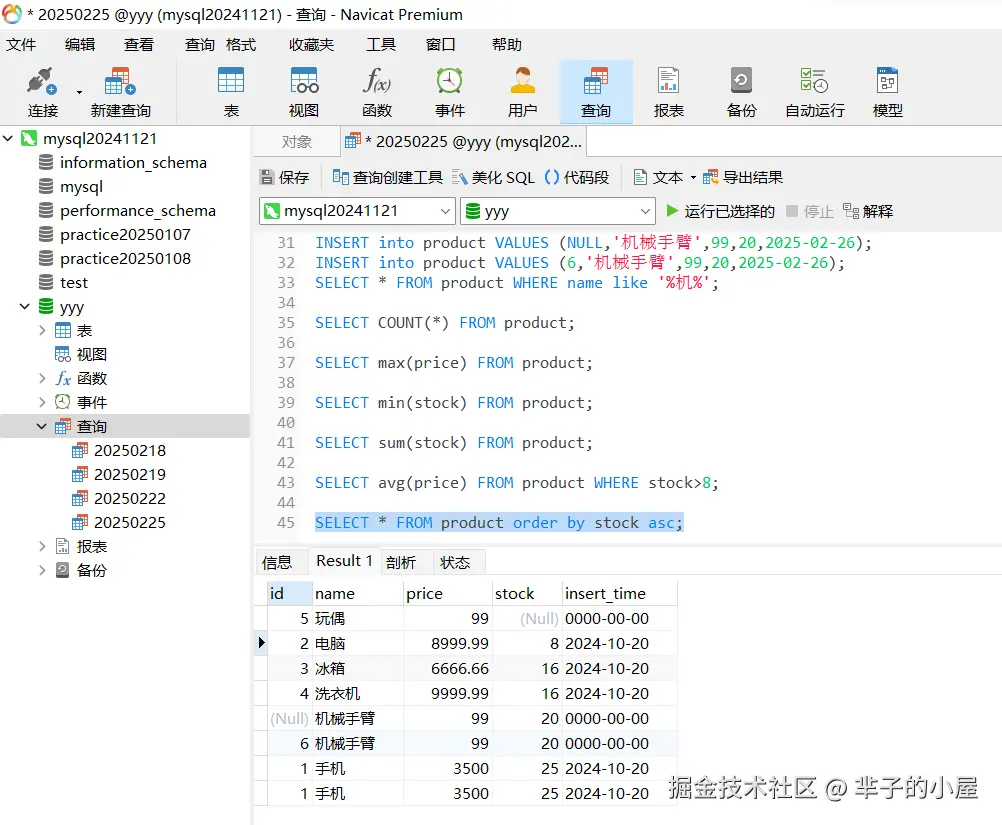Viewport: 1002px width, 825px height.
Task: Expand the 备份 node under yyy
Action: [x=42, y=570]
